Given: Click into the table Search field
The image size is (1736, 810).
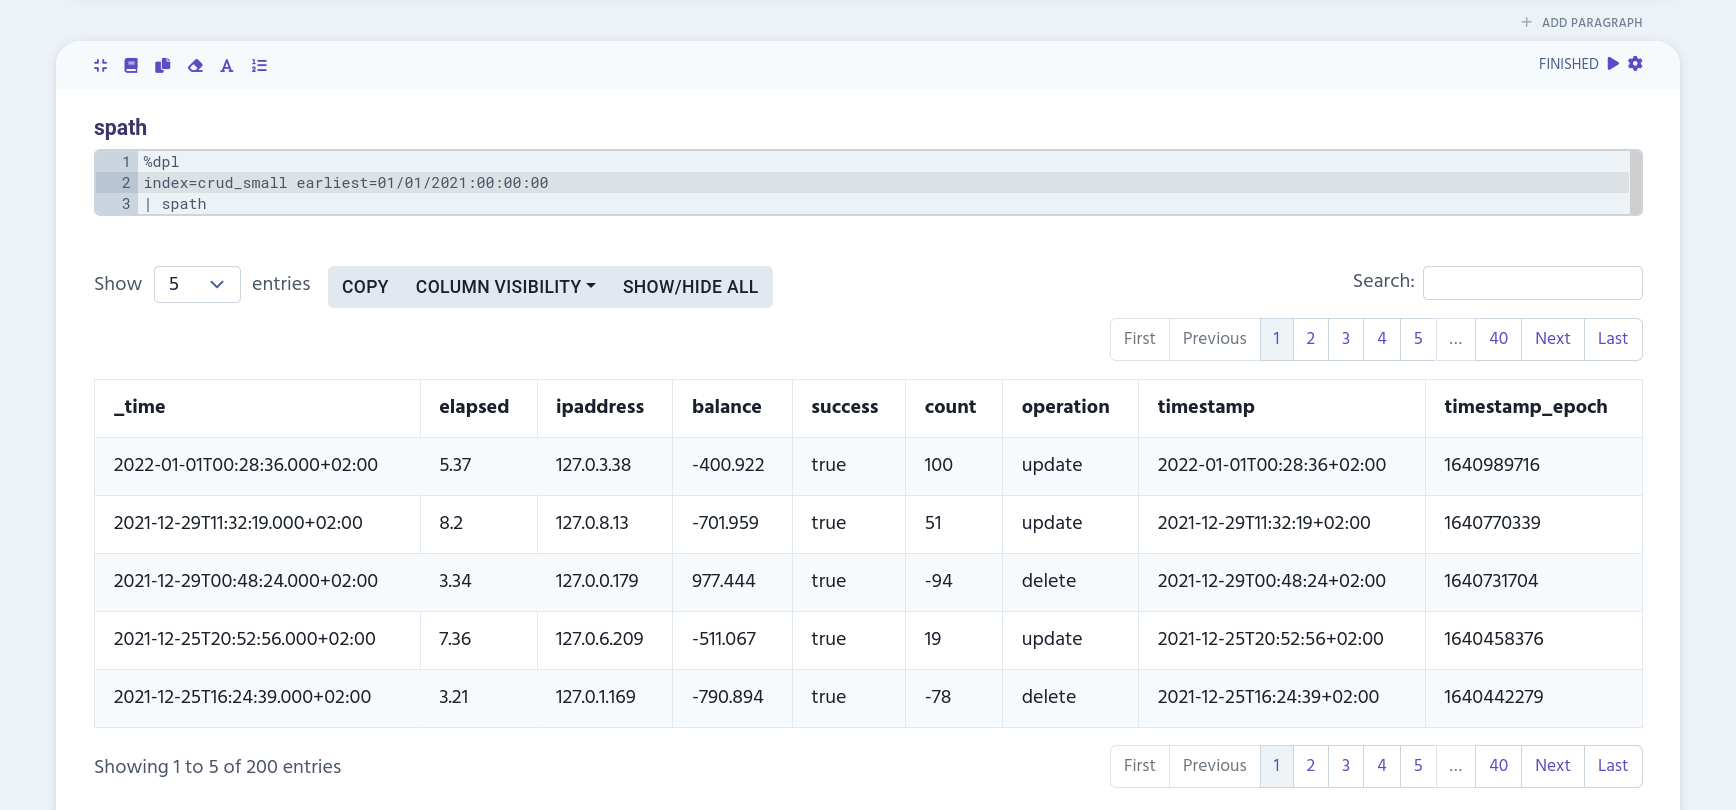Looking at the screenshot, I should [1532, 283].
